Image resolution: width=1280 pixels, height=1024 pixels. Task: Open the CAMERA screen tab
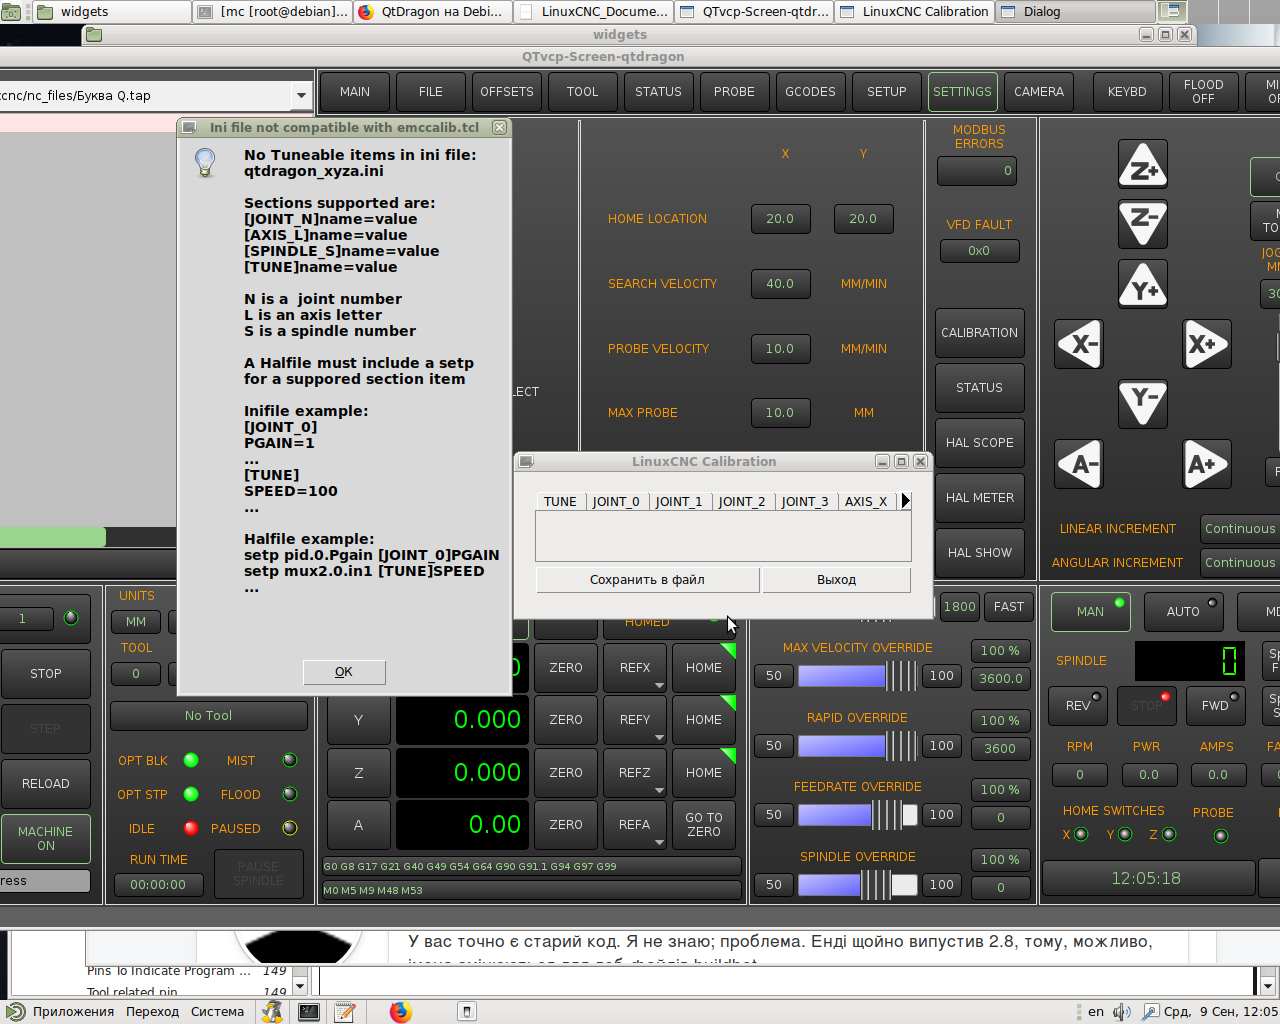tap(1039, 92)
